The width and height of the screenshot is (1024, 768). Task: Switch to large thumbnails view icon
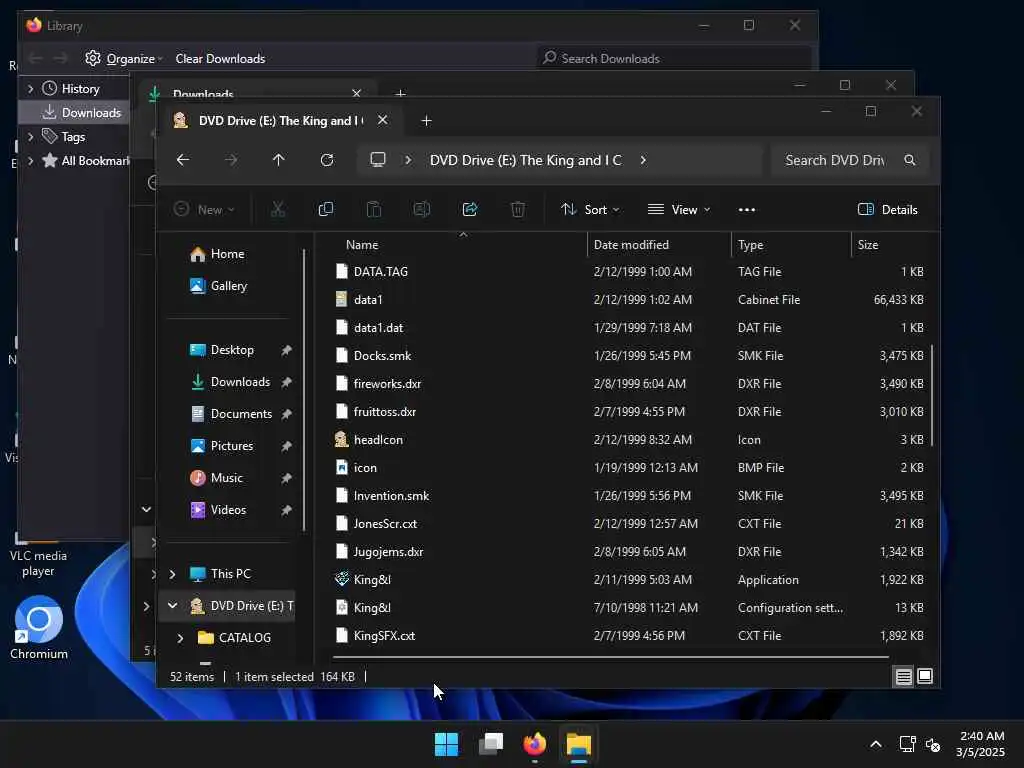coord(925,677)
